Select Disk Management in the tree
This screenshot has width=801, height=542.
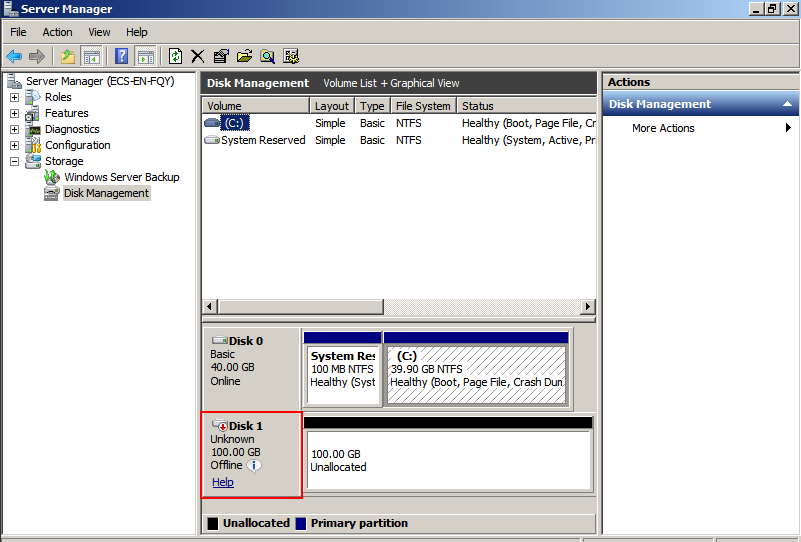click(x=106, y=193)
